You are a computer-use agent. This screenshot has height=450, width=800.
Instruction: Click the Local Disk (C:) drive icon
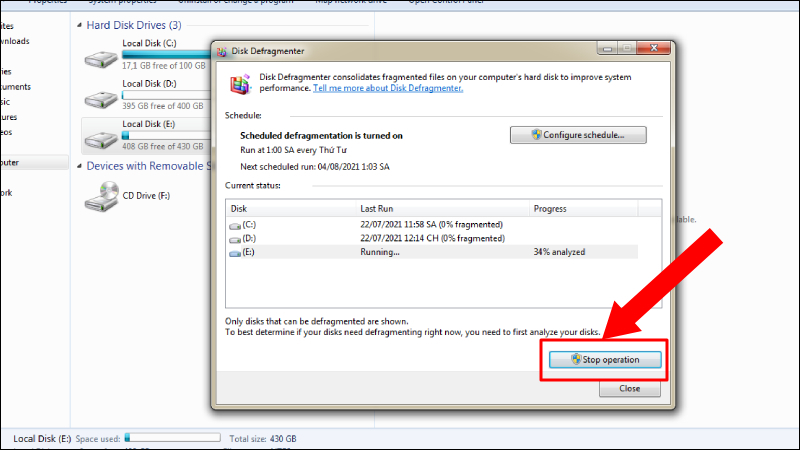pyautogui.click(x=101, y=59)
